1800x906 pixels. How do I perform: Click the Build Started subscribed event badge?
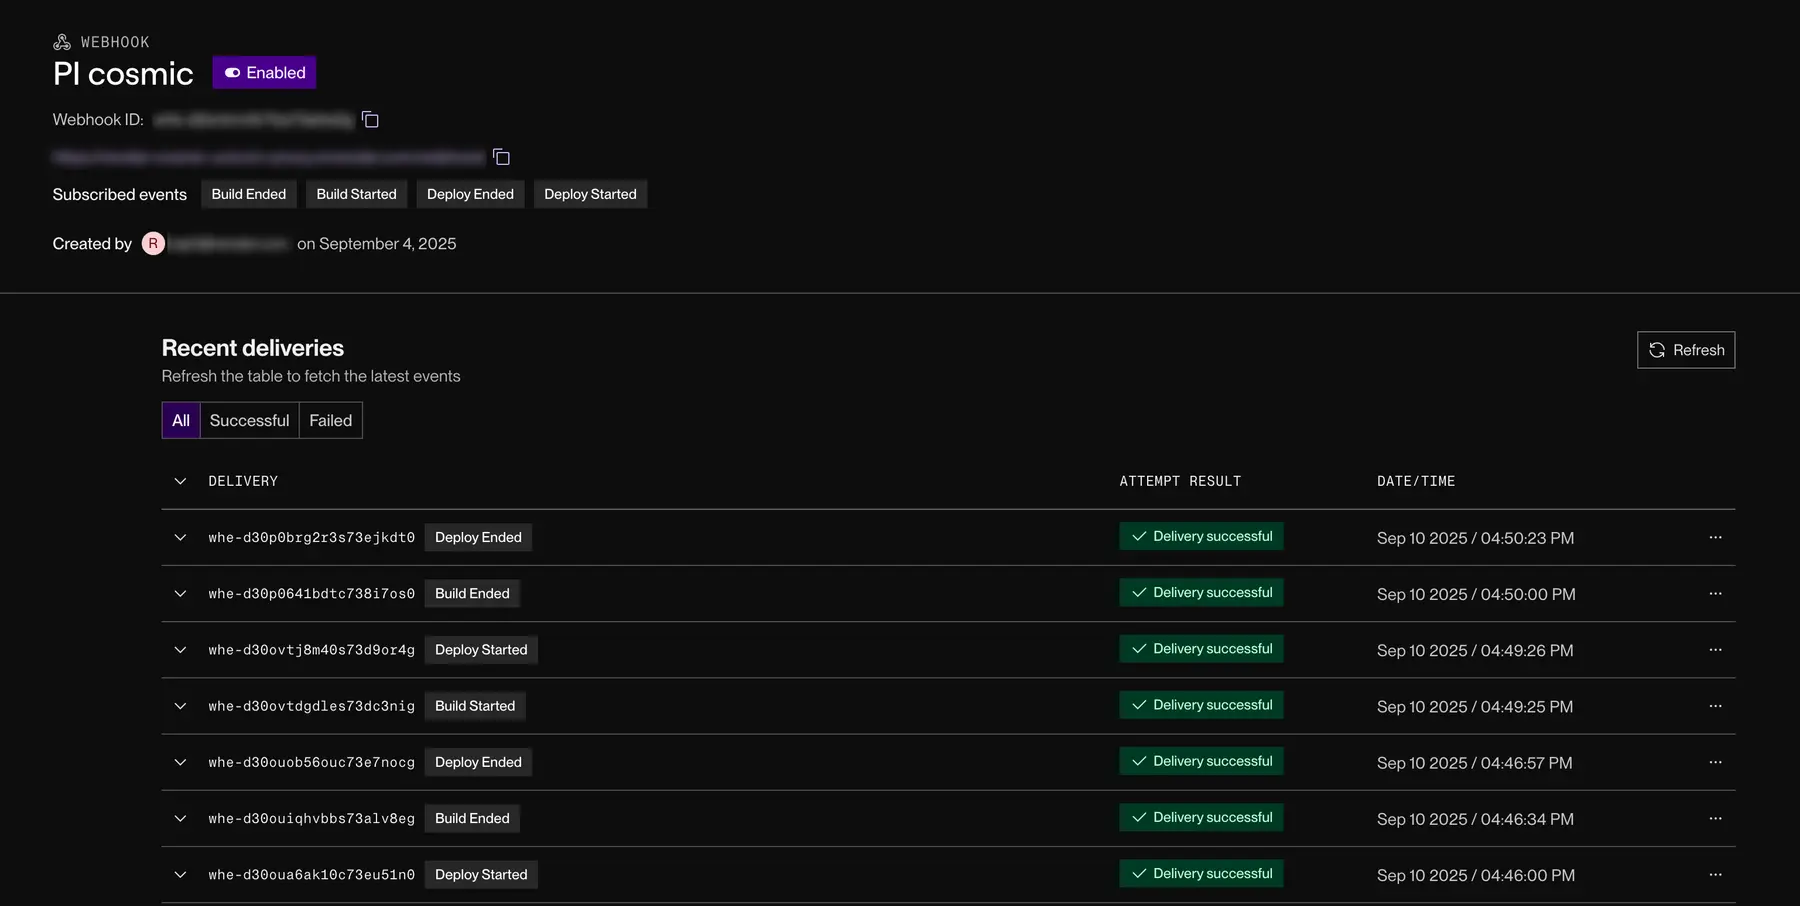[356, 194]
